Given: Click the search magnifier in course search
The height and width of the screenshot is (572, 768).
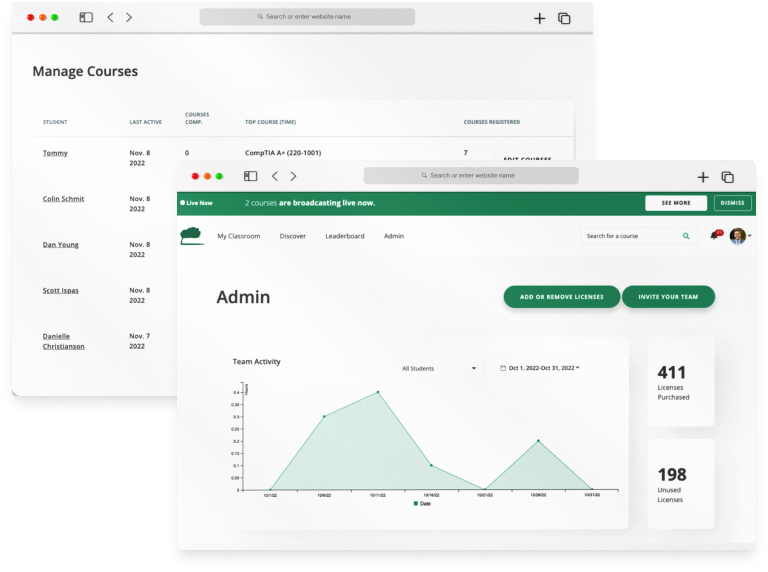Looking at the screenshot, I should tap(686, 236).
